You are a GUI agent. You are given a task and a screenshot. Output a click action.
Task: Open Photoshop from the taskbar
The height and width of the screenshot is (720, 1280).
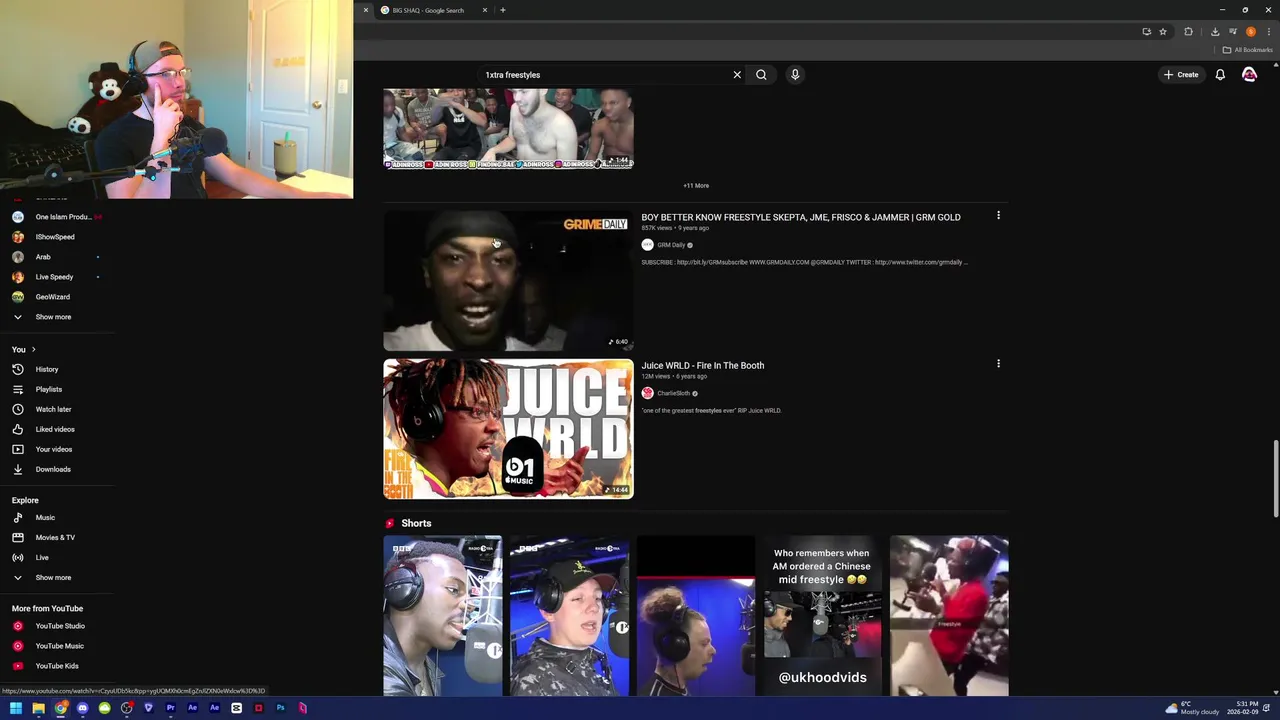pos(280,708)
